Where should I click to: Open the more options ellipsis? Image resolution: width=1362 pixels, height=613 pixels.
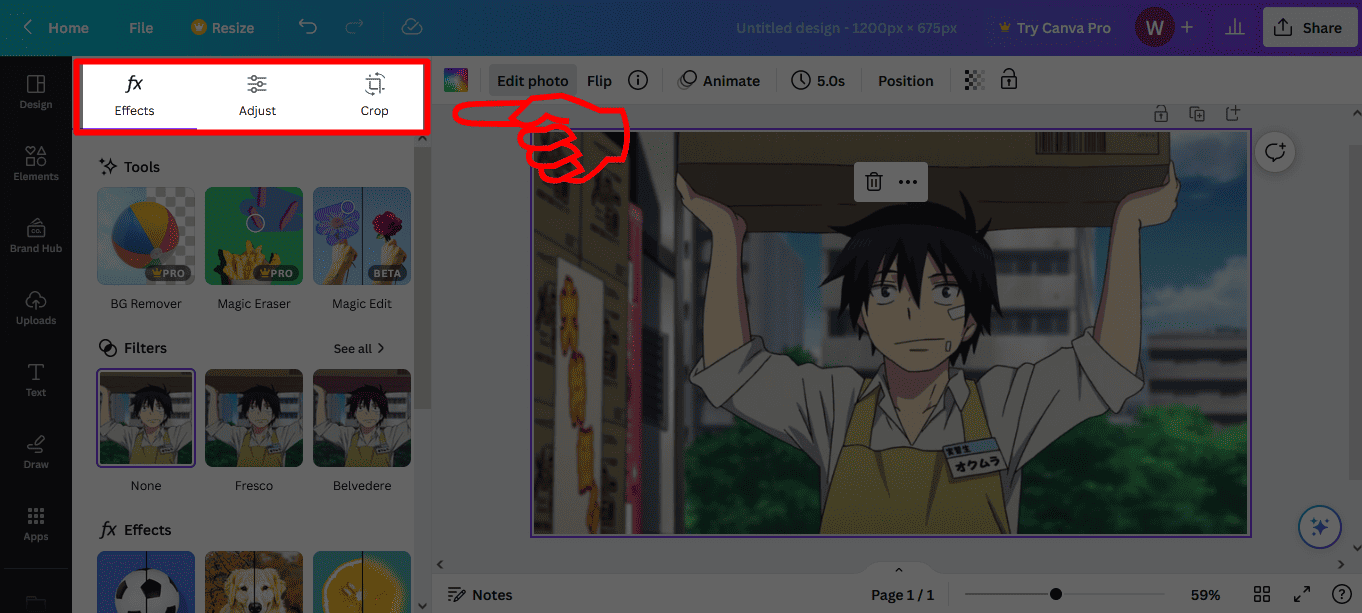908,182
